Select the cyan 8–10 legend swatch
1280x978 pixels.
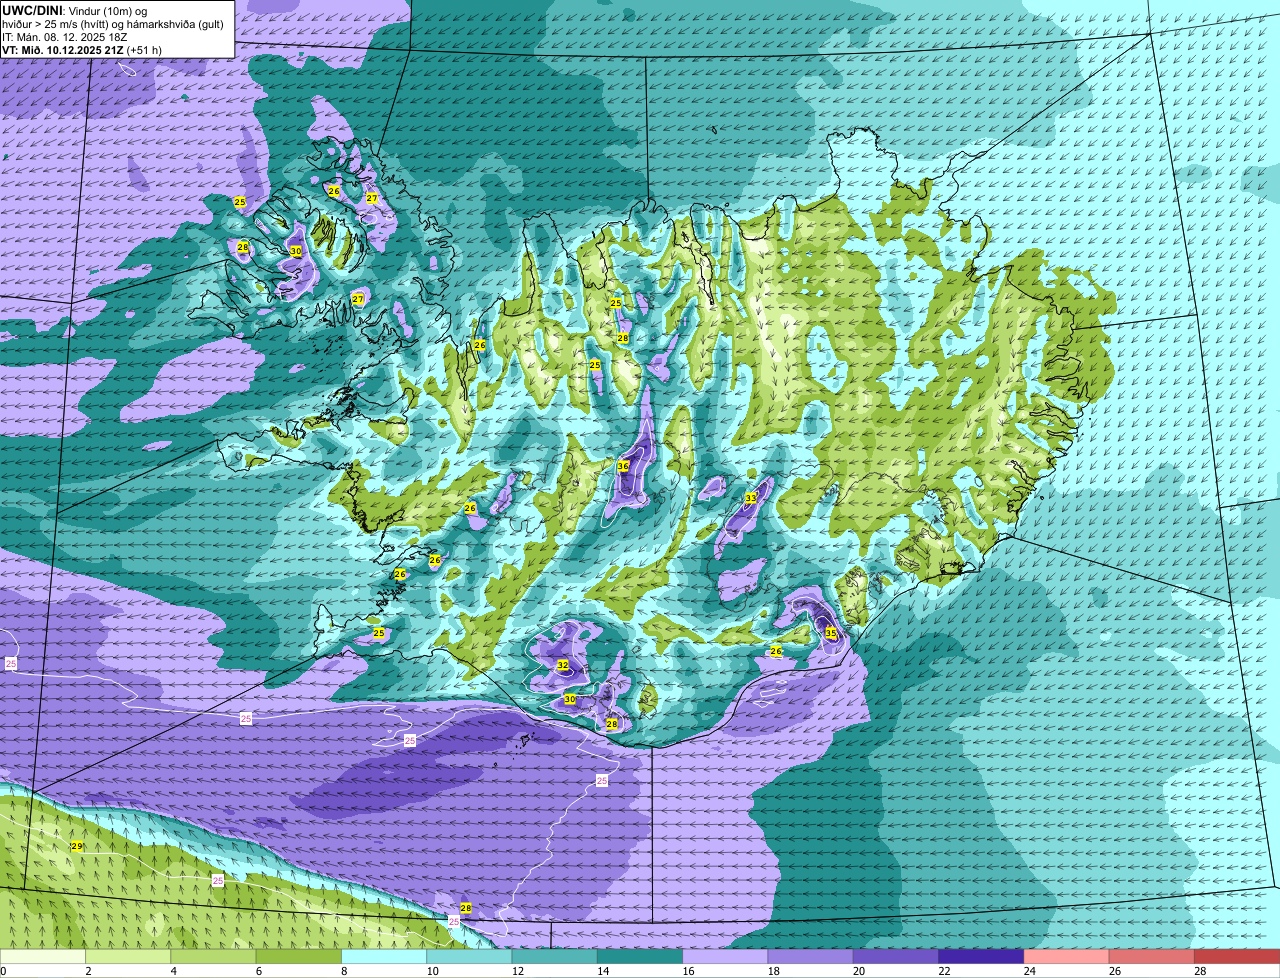384,956
